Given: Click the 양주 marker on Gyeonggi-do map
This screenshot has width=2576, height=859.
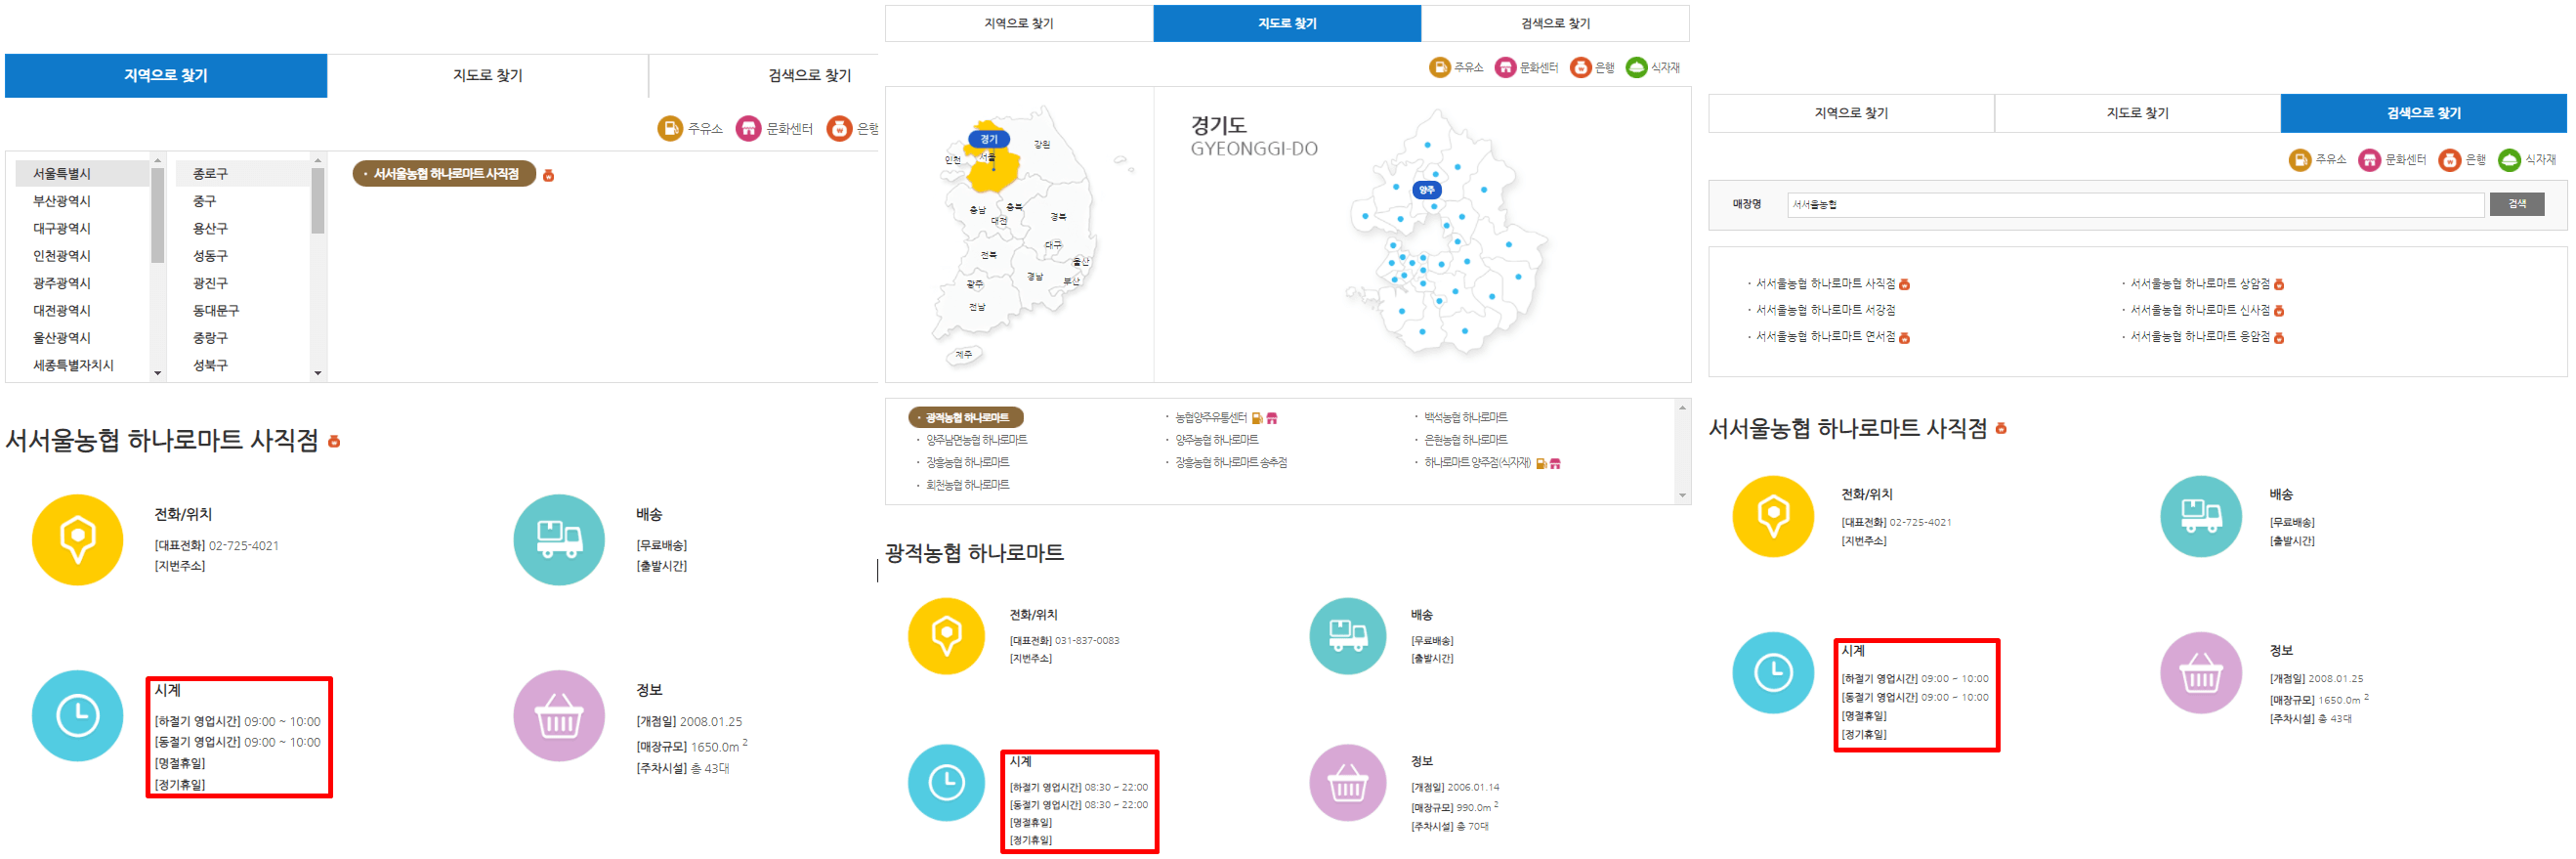Looking at the screenshot, I should 1427,190.
